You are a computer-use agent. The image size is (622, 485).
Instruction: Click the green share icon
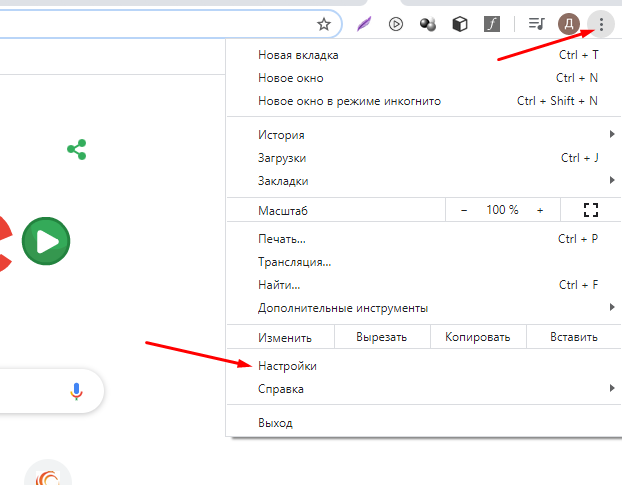point(77,150)
